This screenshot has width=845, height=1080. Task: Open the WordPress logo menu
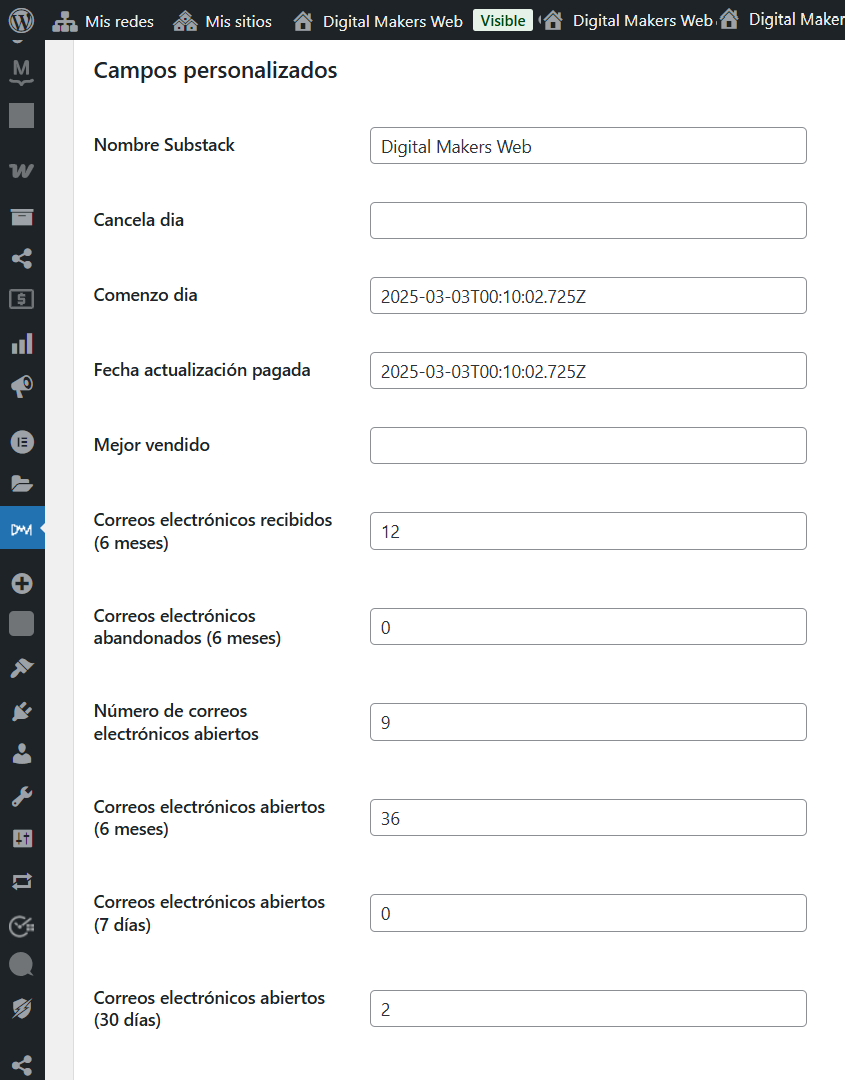coord(22,20)
